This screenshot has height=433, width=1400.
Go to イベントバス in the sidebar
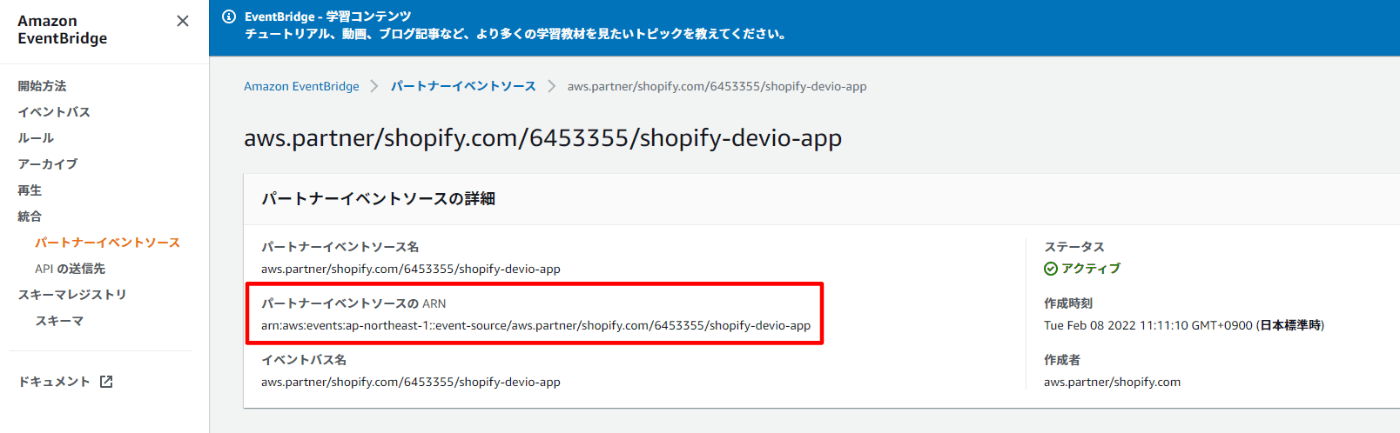(x=54, y=112)
